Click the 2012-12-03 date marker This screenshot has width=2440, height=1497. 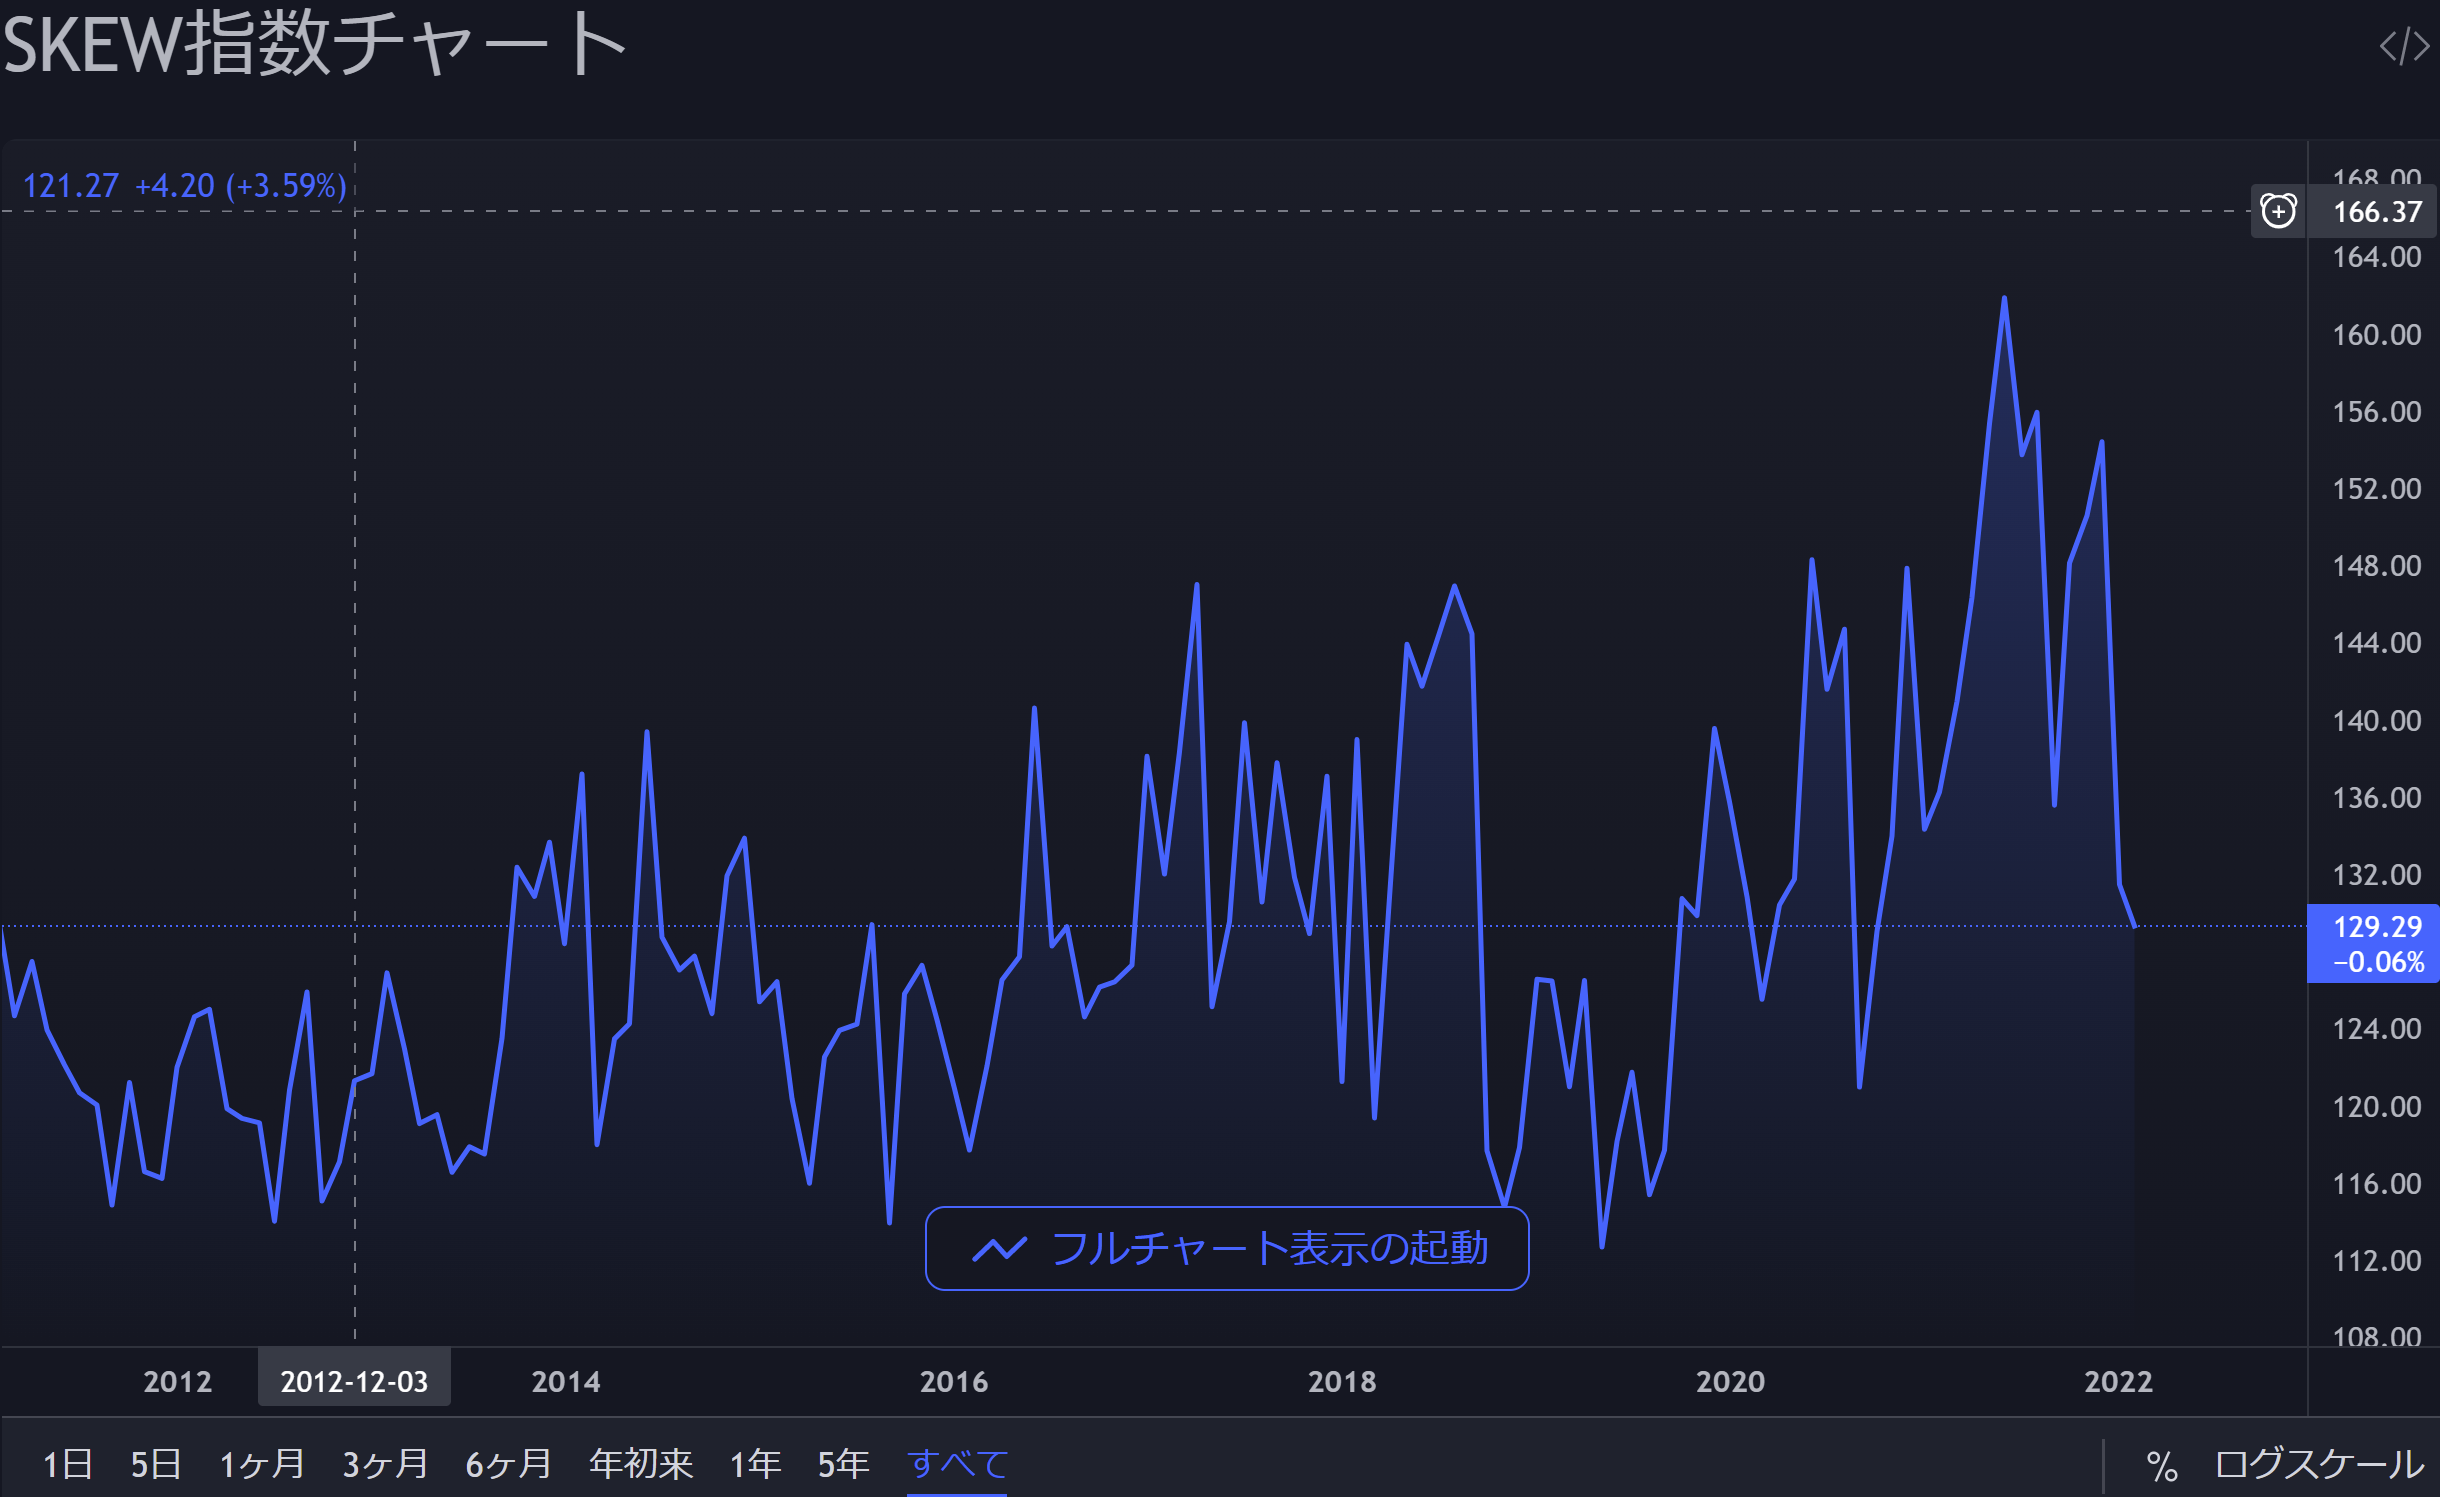(x=354, y=1381)
